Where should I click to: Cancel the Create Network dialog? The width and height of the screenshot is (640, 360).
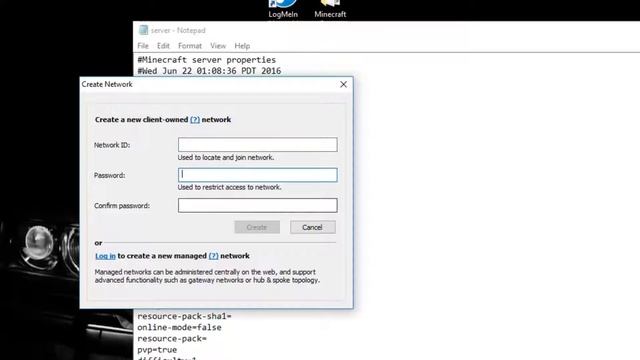[313, 227]
